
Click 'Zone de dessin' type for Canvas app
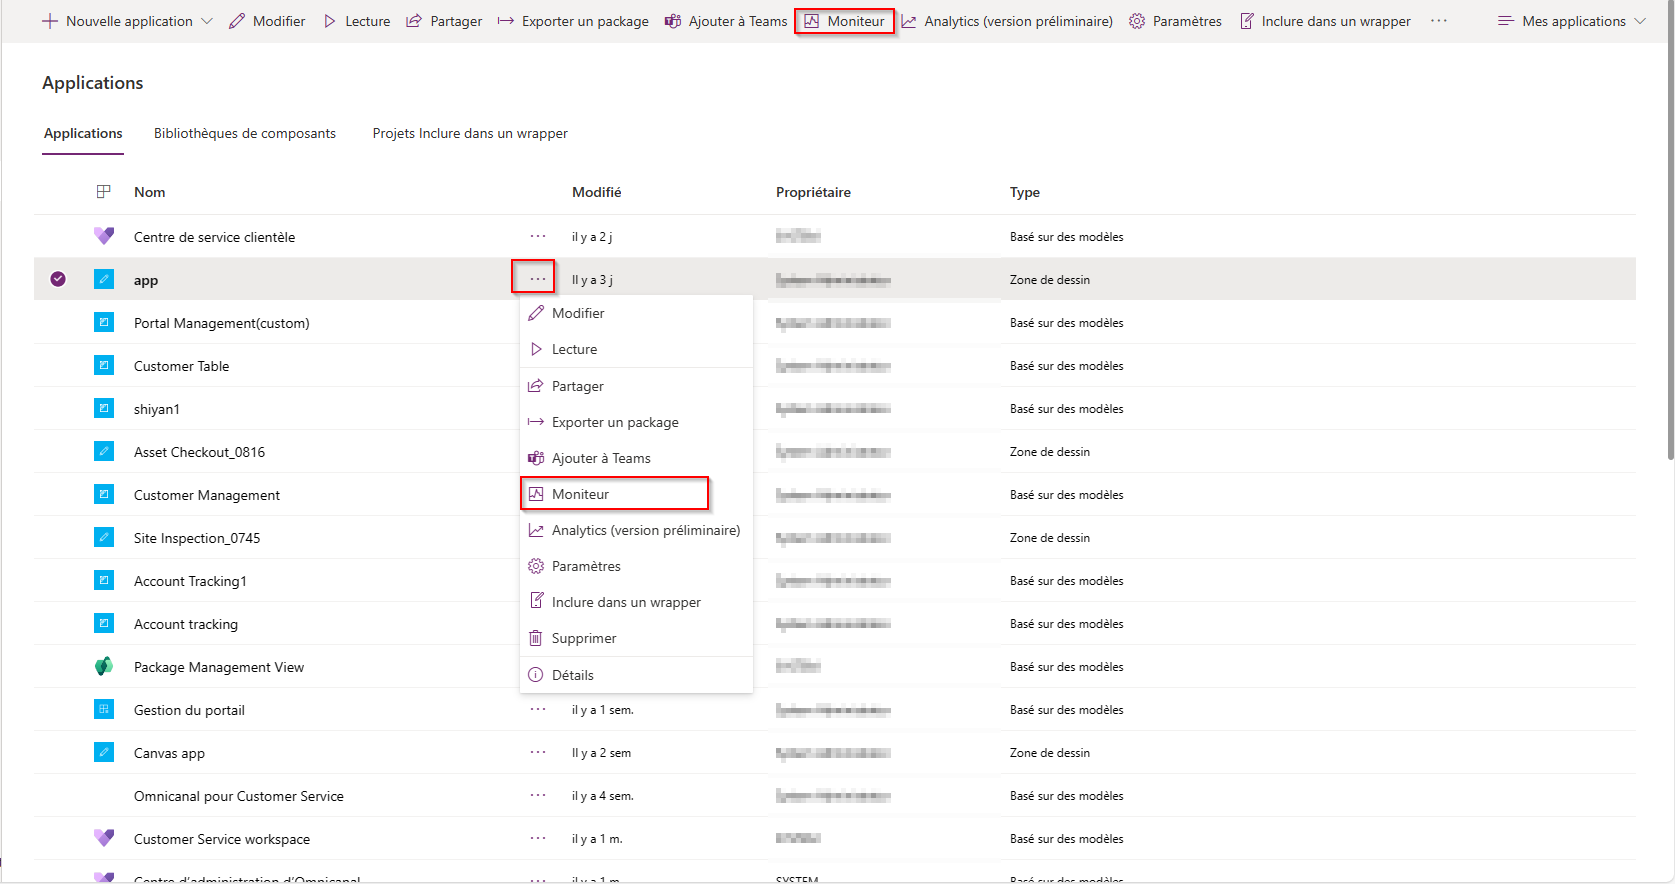tap(1050, 753)
